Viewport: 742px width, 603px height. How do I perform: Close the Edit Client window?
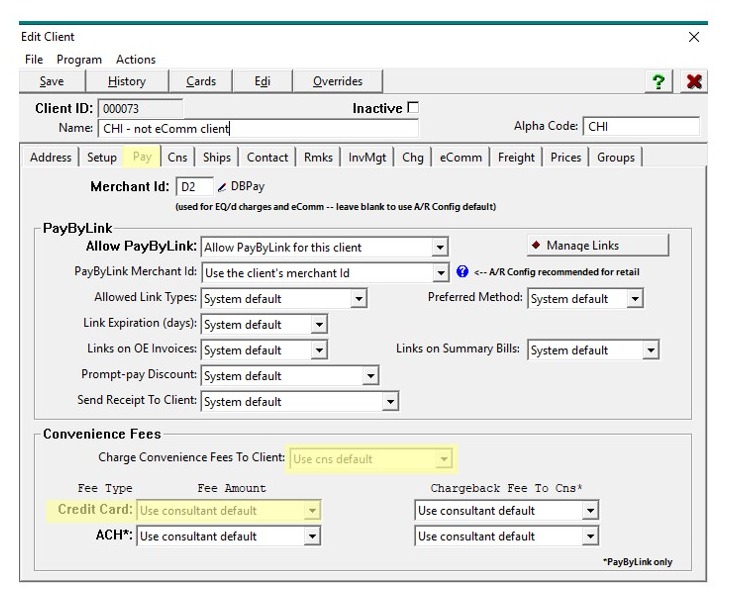coord(694,37)
